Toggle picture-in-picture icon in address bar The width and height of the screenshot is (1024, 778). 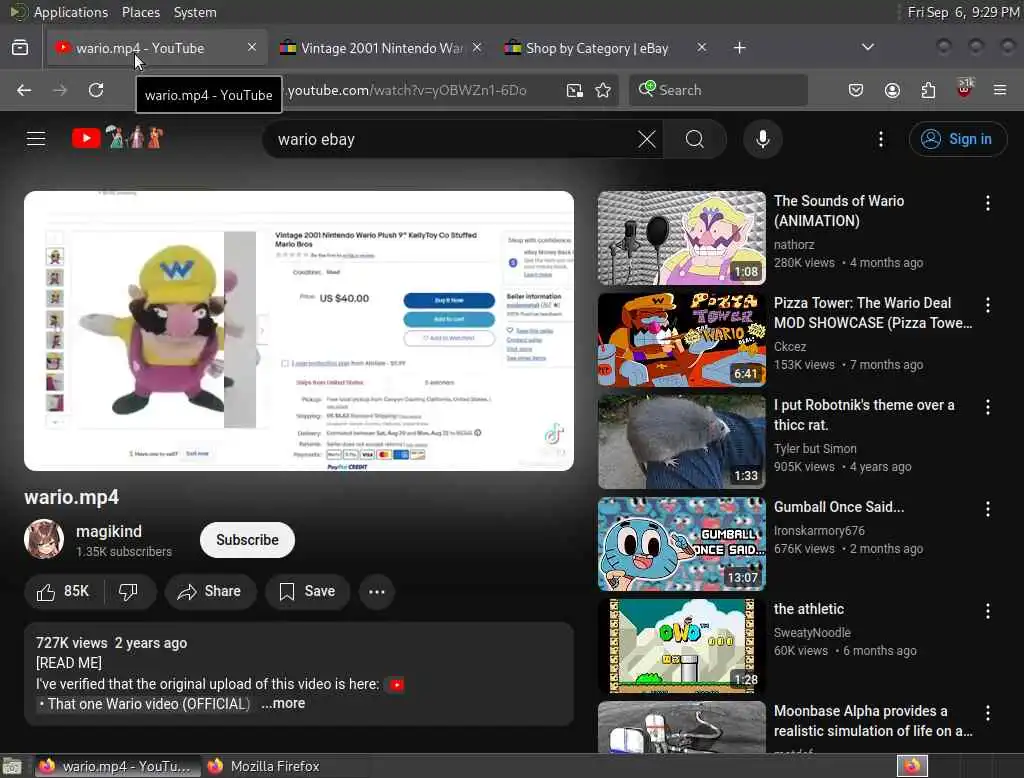[x=574, y=90]
